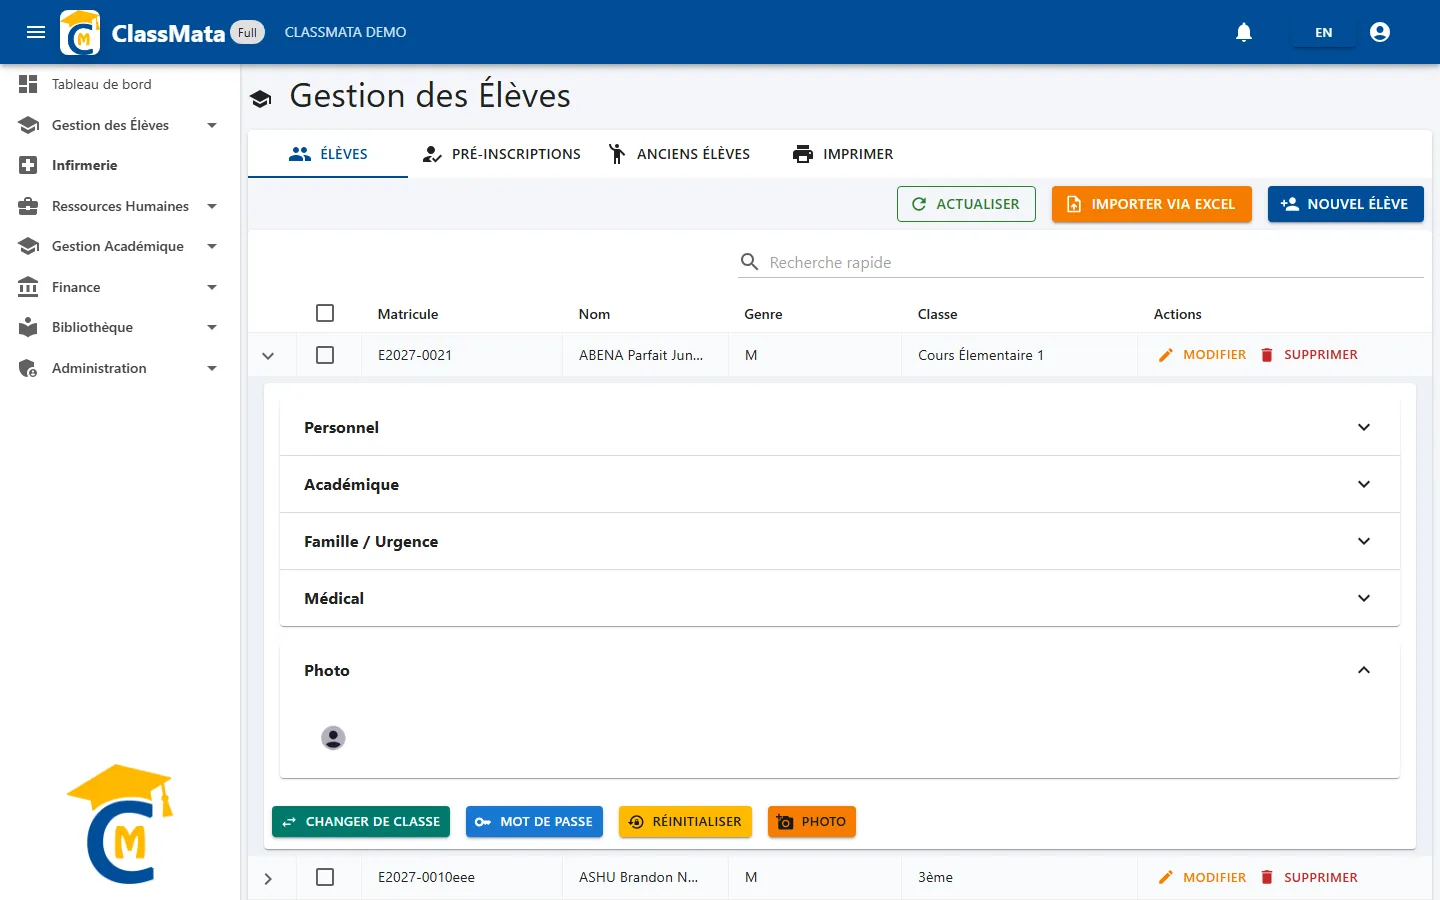Click the ClassMata logo in header
1440x900 pixels.
pyautogui.click(x=80, y=32)
